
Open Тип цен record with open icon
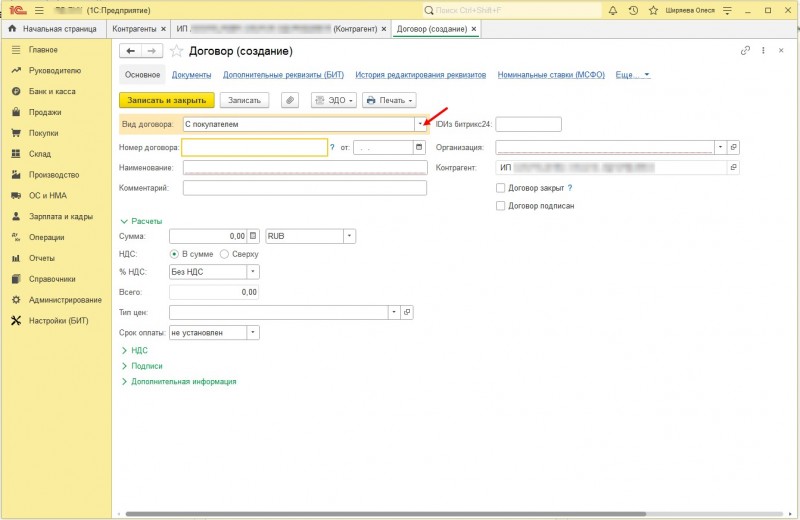click(x=407, y=312)
